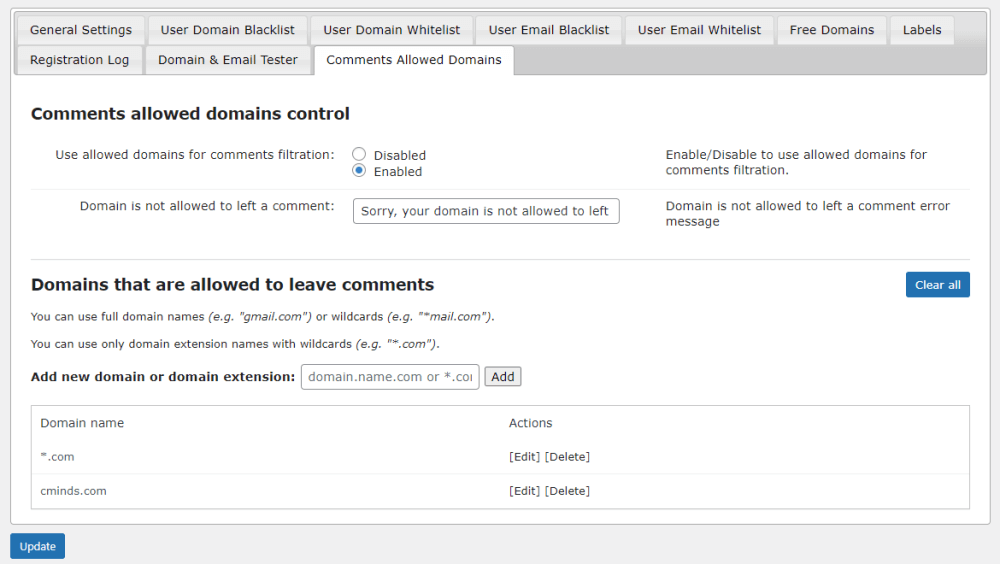Edit the *.com domain entry
This screenshot has height=564, width=1000.
point(524,457)
